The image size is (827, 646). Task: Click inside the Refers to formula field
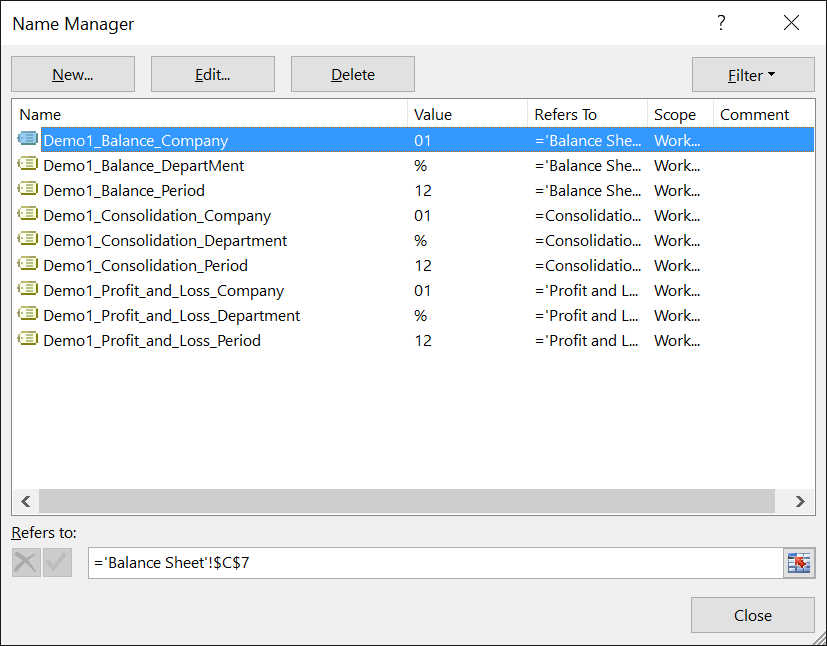point(434,563)
